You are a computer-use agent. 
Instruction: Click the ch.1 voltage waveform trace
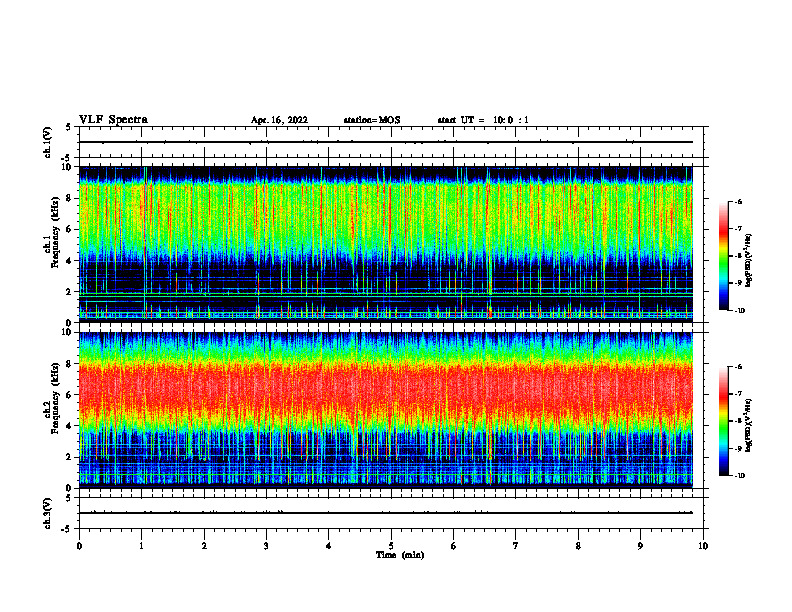click(386, 142)
